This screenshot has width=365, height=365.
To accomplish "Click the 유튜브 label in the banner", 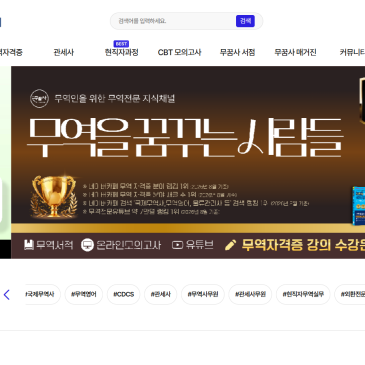I will coord(199,245).
